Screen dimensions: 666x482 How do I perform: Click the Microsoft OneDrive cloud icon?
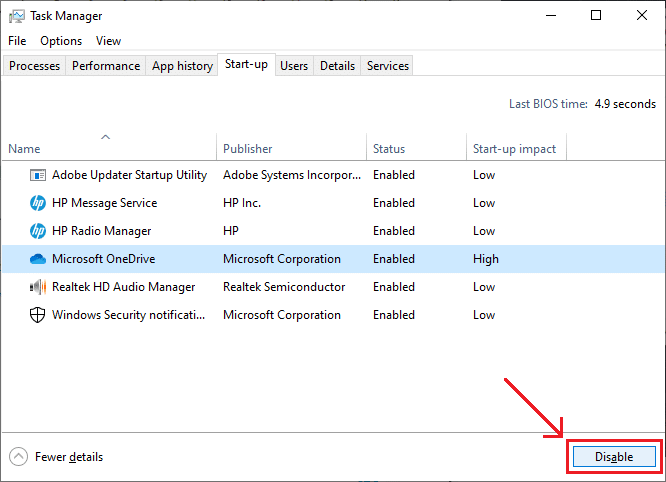(x=38, y=259)
